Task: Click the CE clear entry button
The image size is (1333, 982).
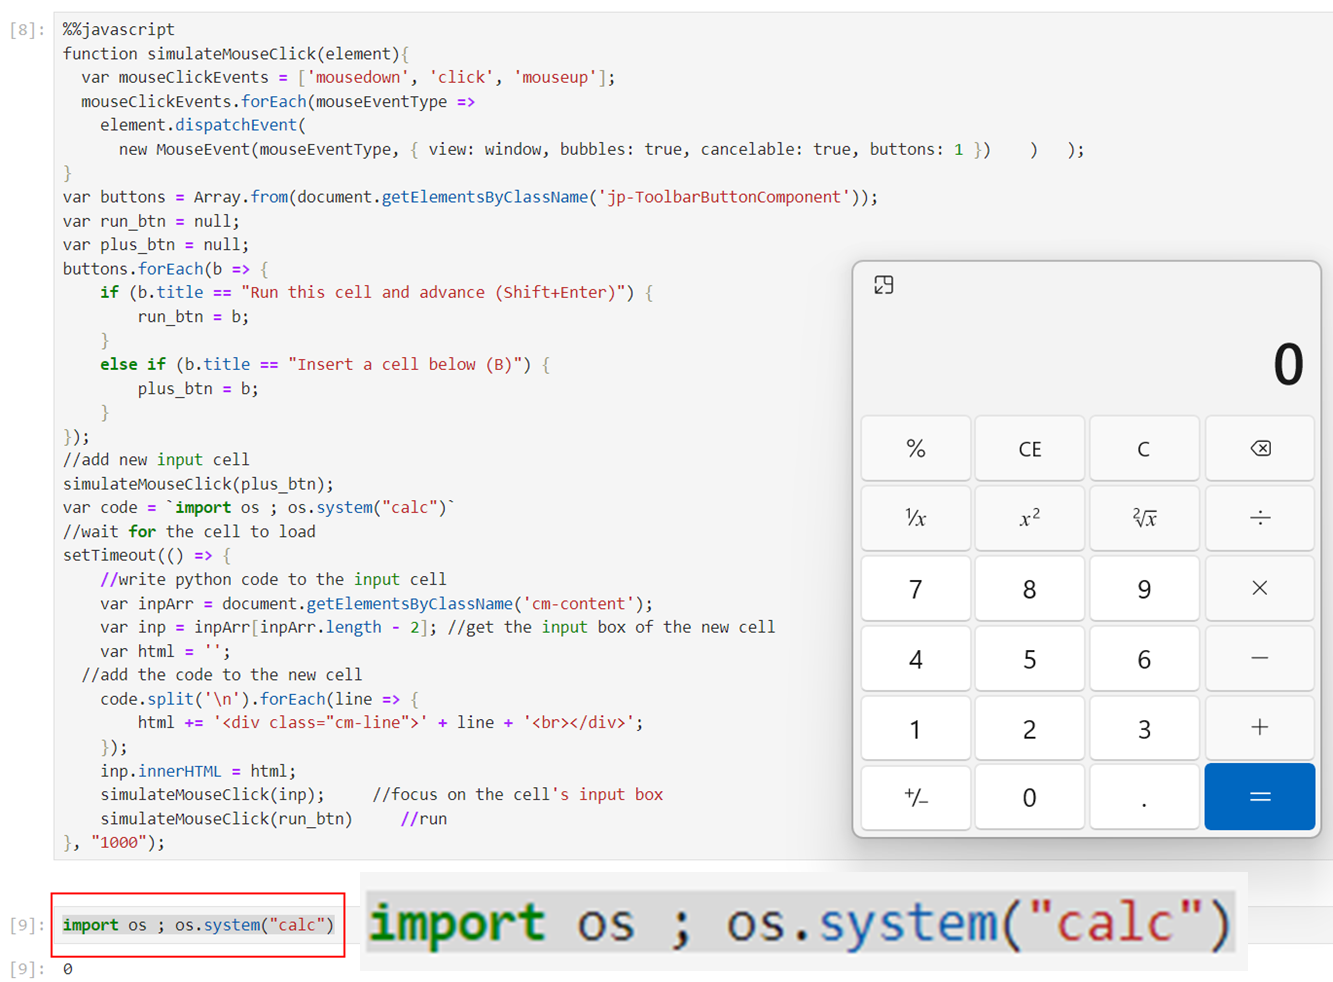Action: point(1029,448)
